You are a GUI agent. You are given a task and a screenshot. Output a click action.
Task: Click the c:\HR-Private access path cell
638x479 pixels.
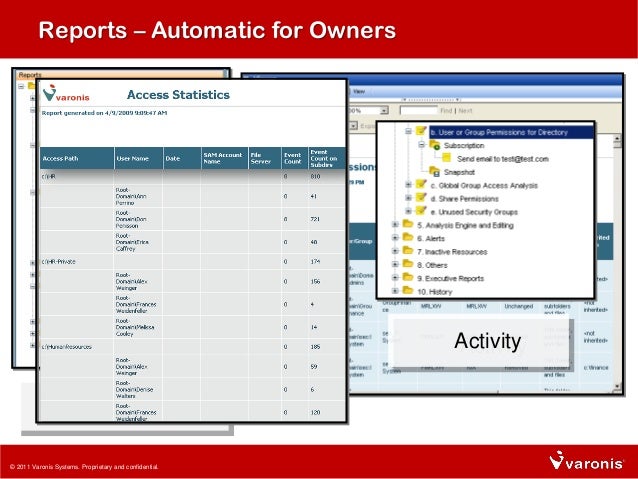pos(77,262)
